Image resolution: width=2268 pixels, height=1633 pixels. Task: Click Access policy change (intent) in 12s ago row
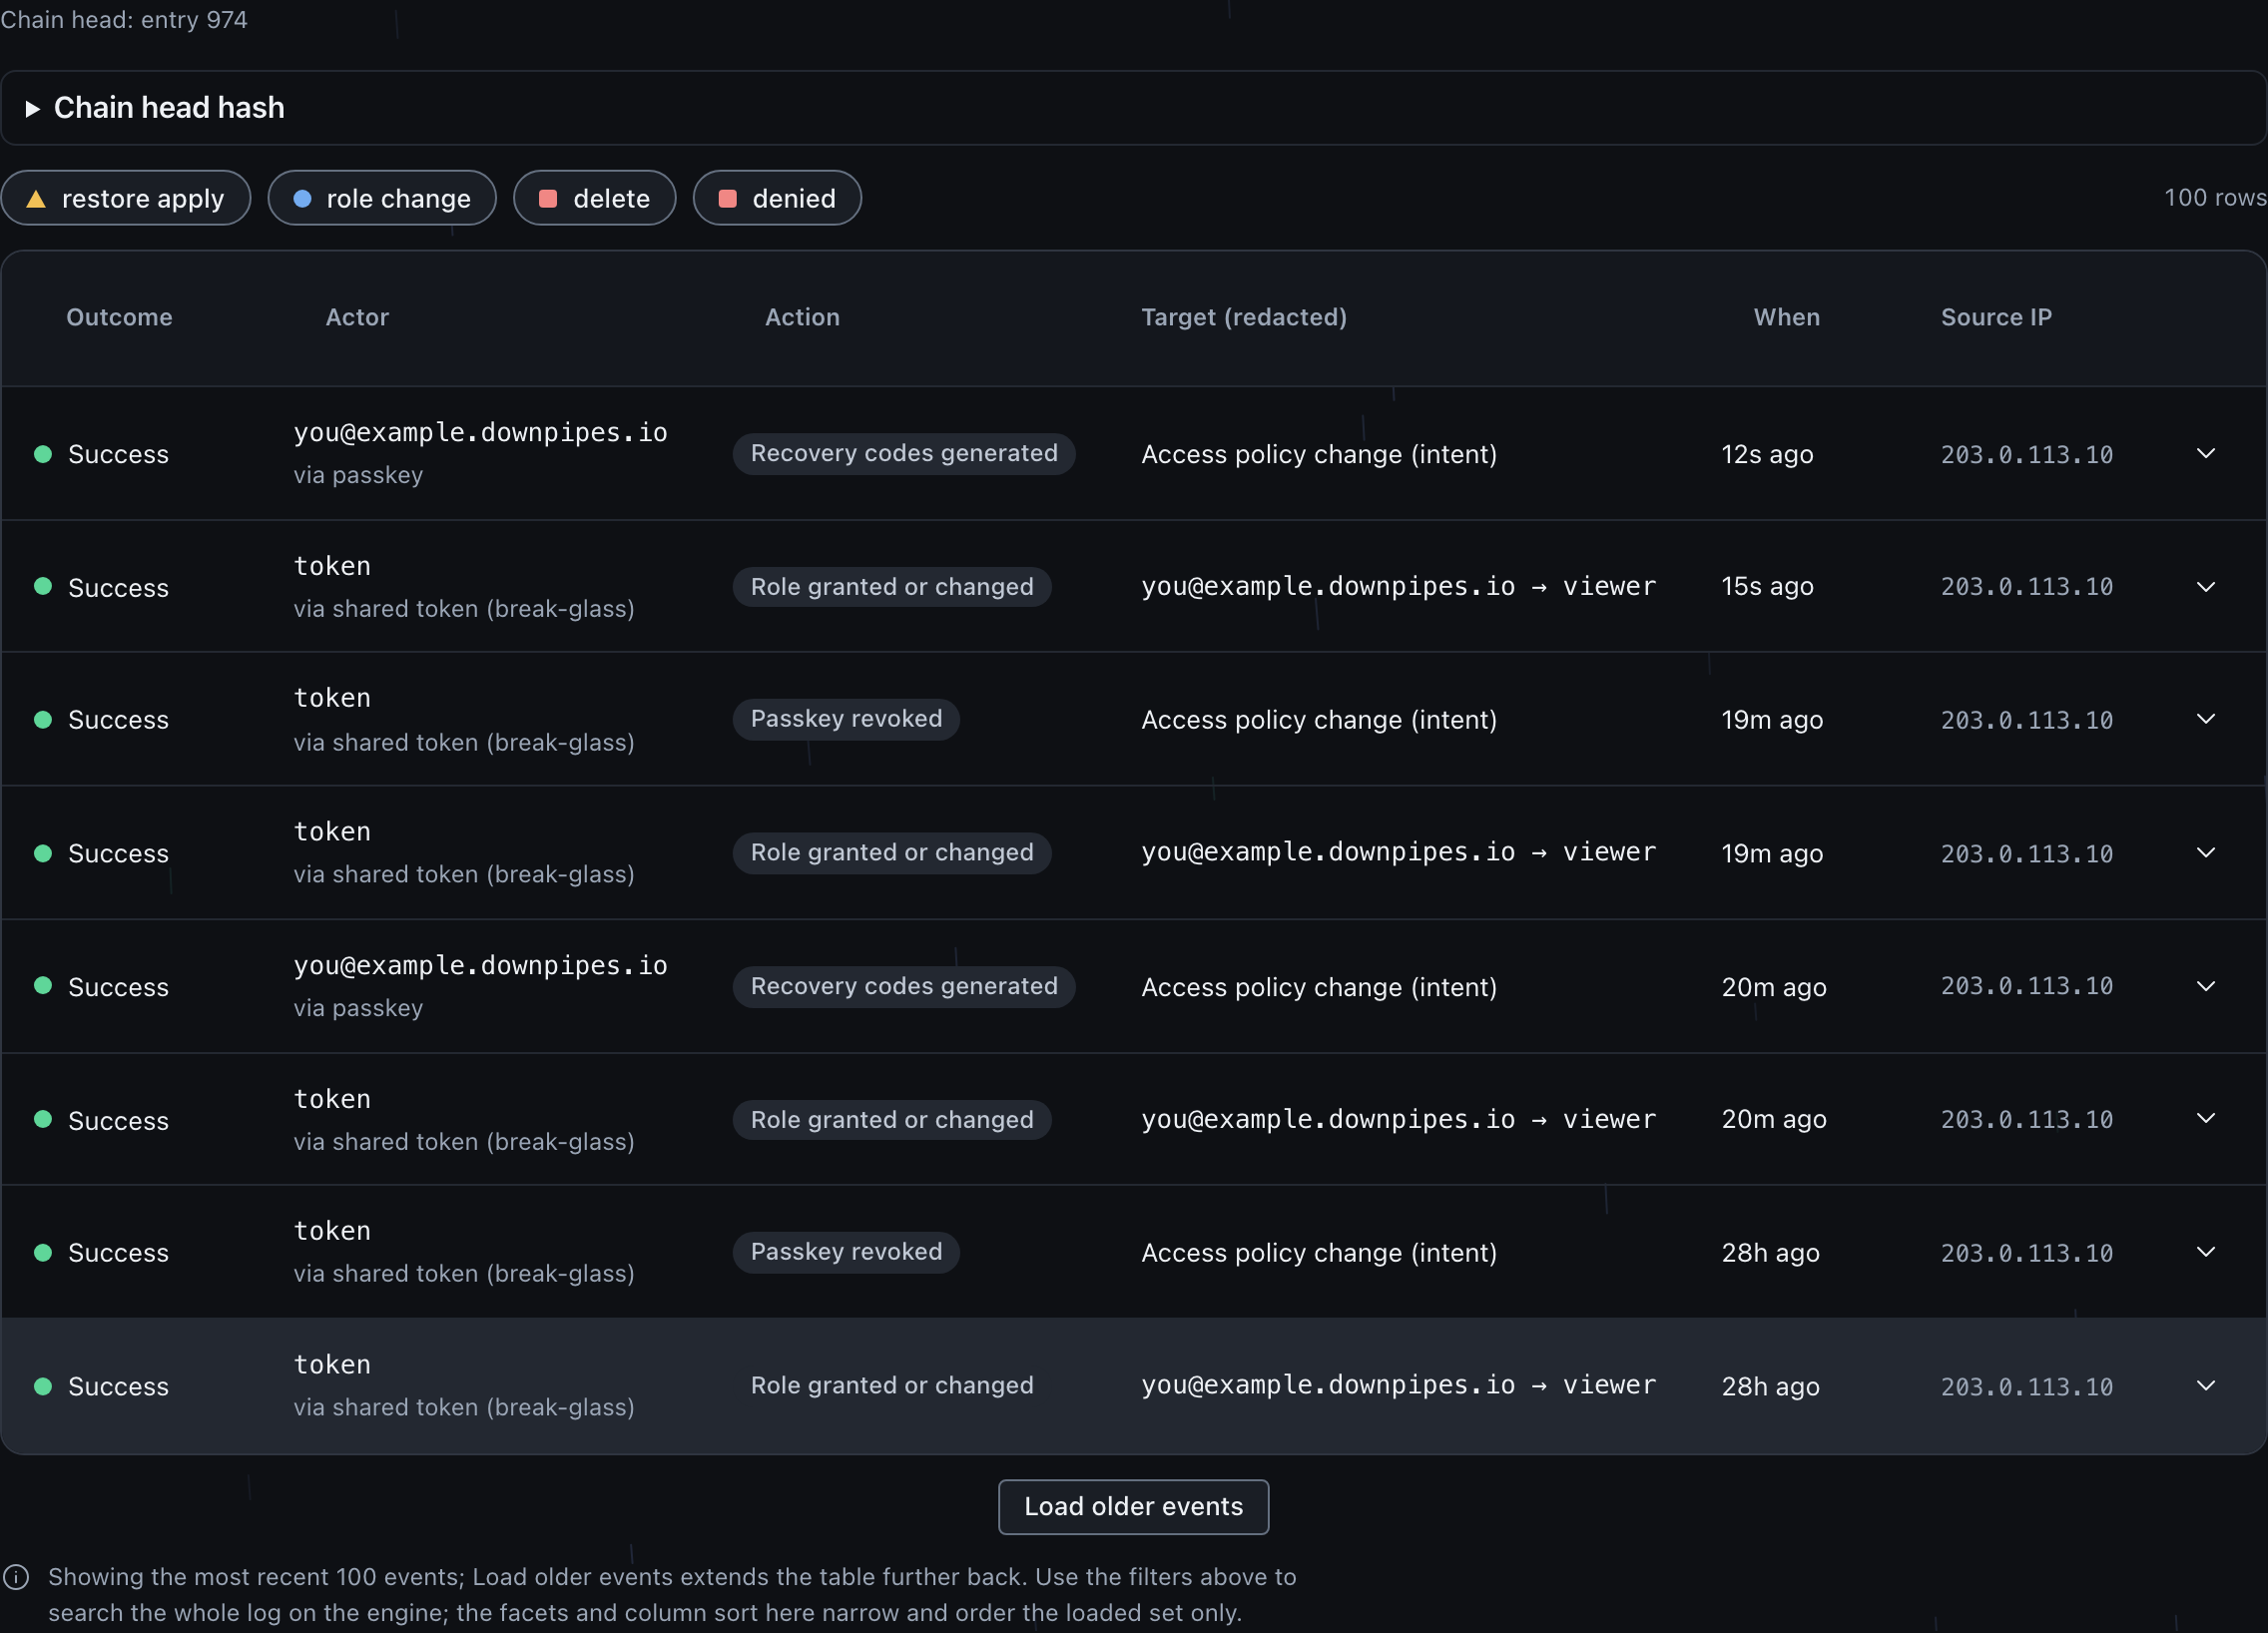click(x=1319, y=454)
